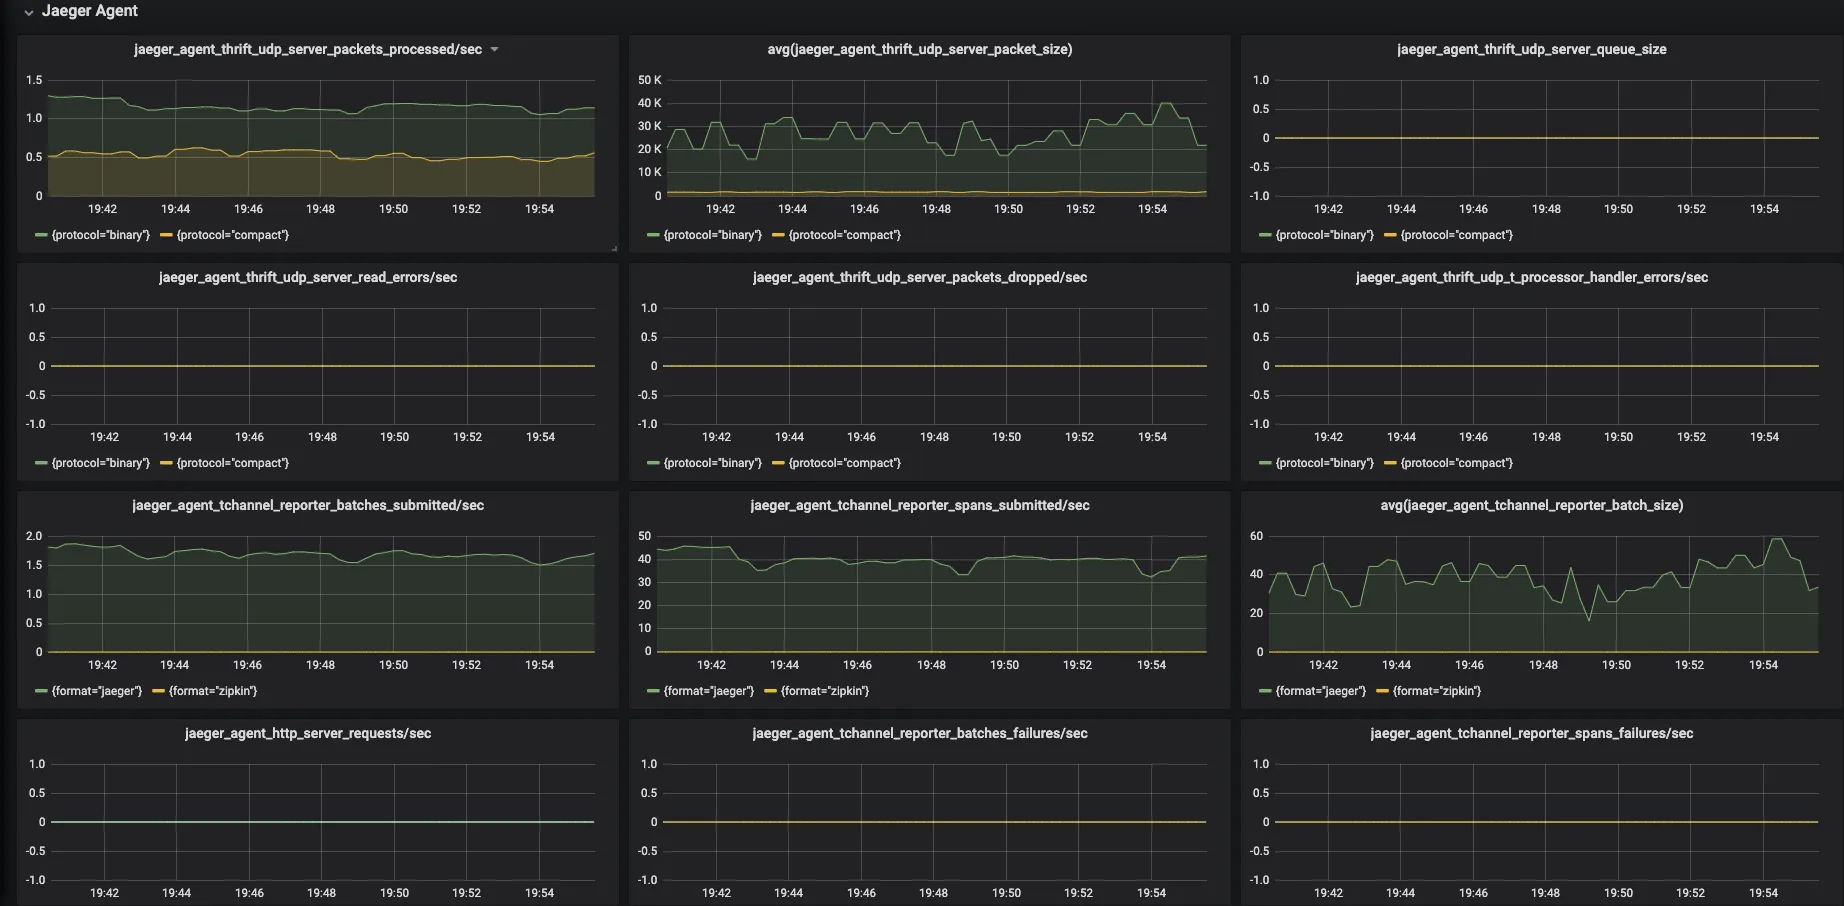1844x906 pixels.
Task: Toggle binary series in queue_size legend
Action: point(1325,235)
